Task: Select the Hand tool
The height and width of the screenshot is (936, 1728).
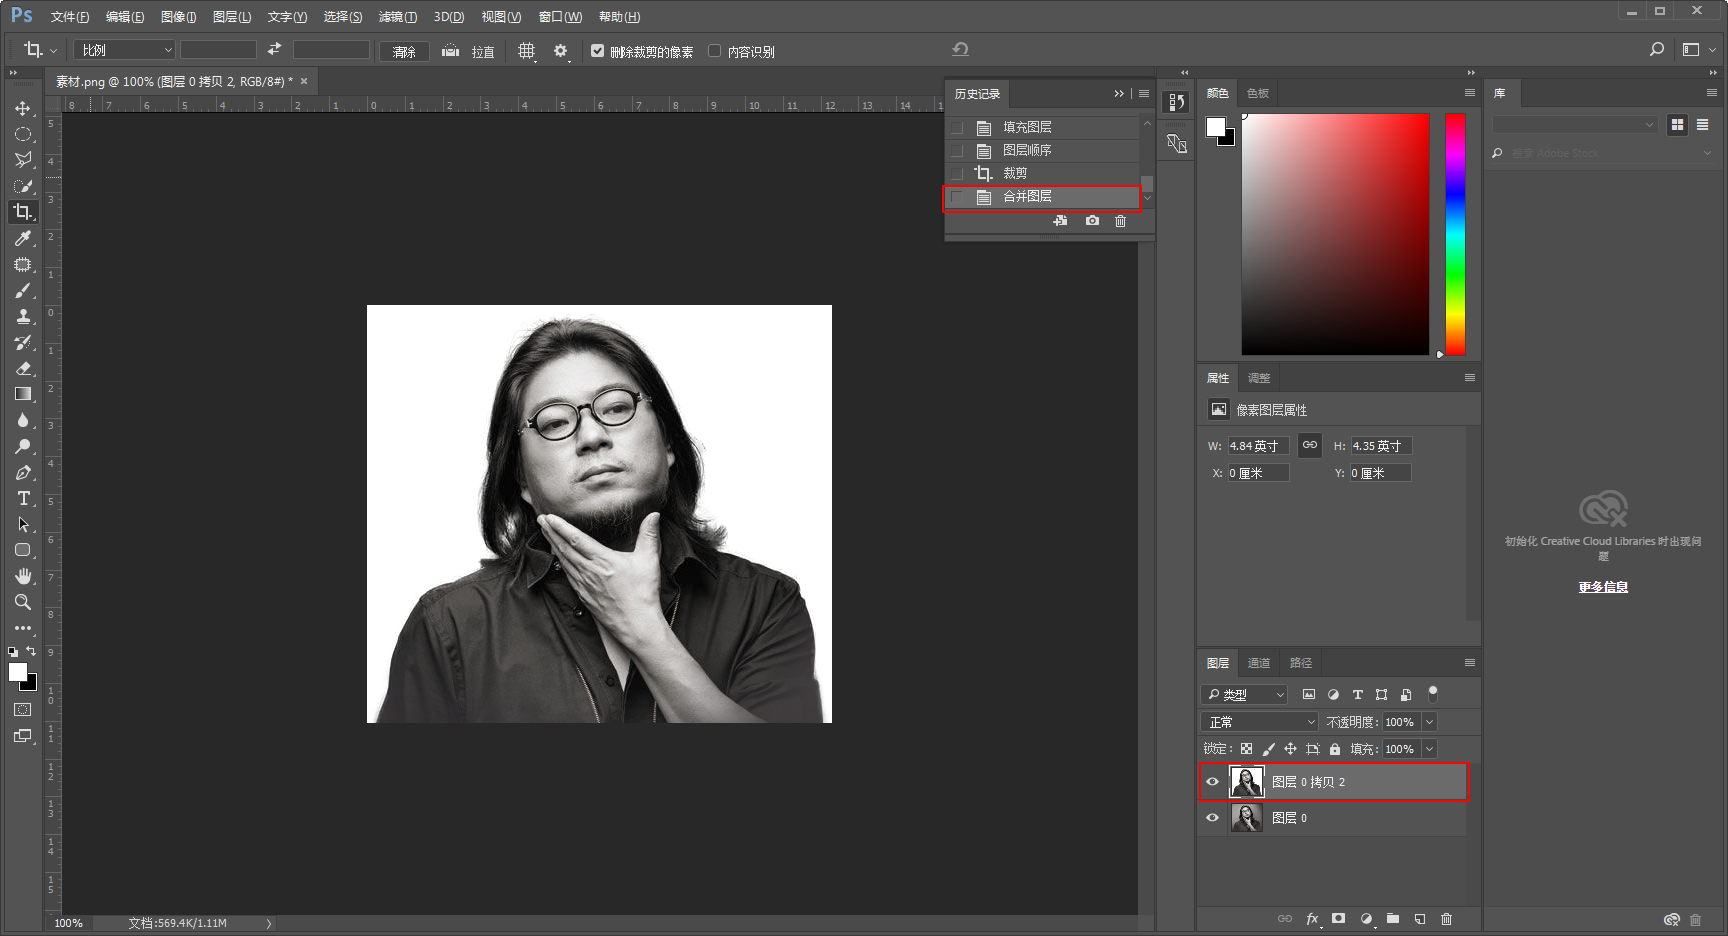Action: (x=23, y=576)
